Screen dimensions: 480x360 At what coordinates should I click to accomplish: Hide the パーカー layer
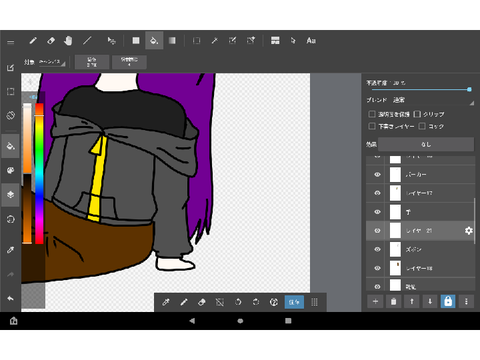377,174
